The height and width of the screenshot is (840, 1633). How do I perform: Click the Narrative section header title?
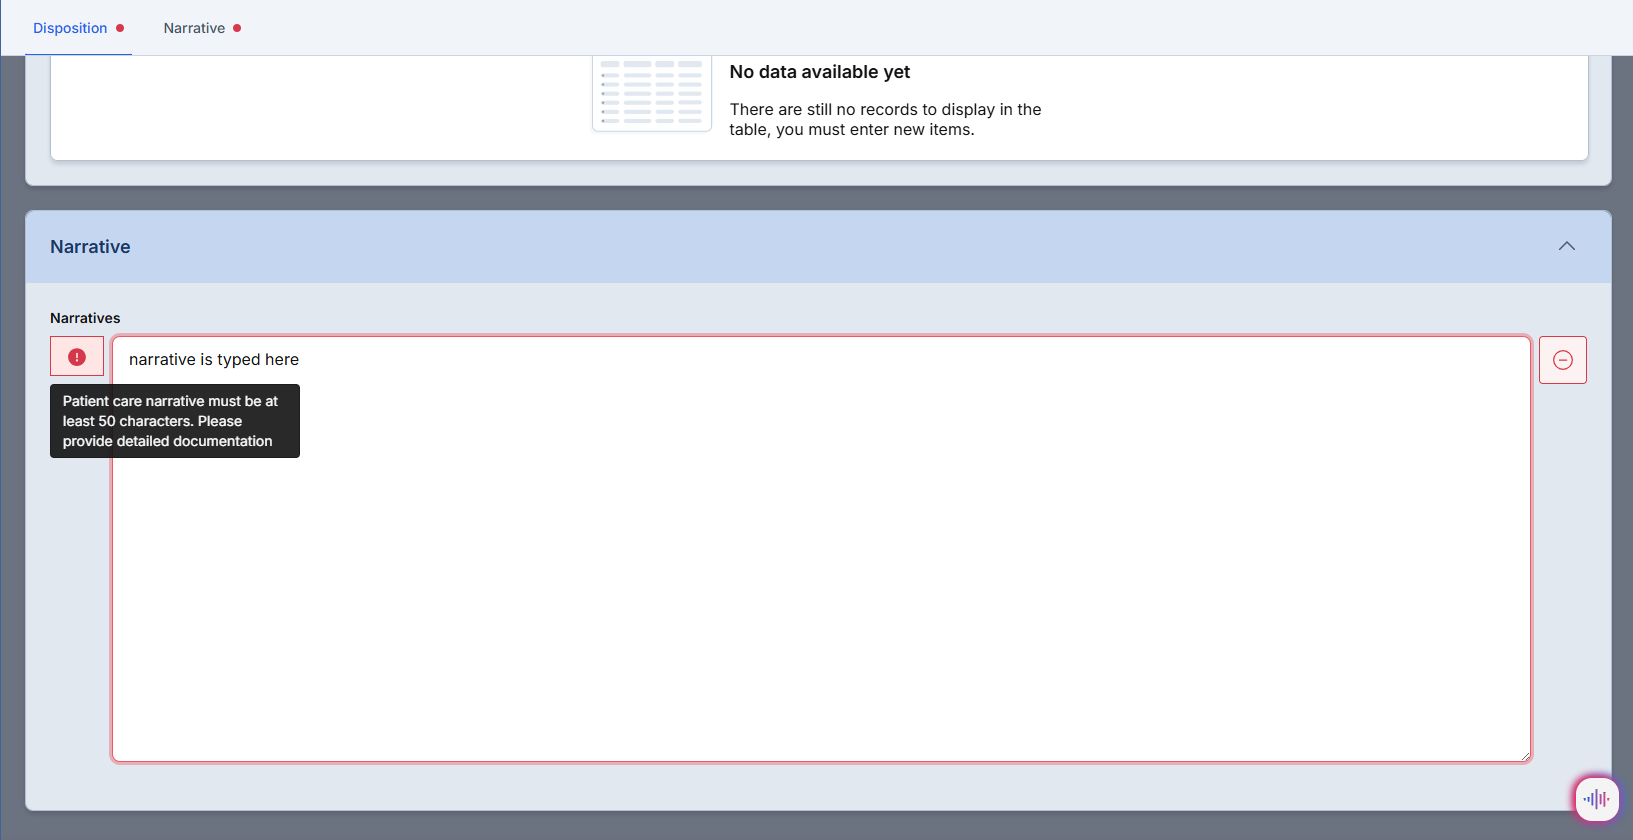tap(90, 247)
